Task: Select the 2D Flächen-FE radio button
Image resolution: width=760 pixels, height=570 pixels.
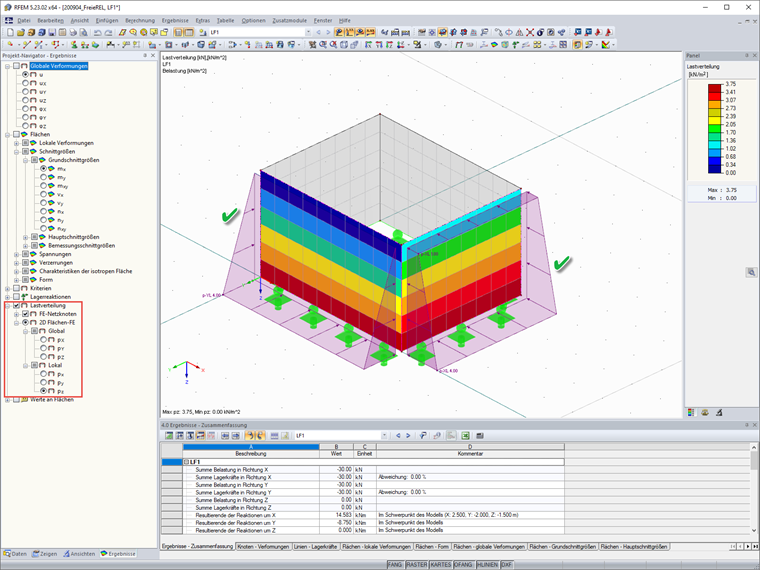Action: click(25, 323)
